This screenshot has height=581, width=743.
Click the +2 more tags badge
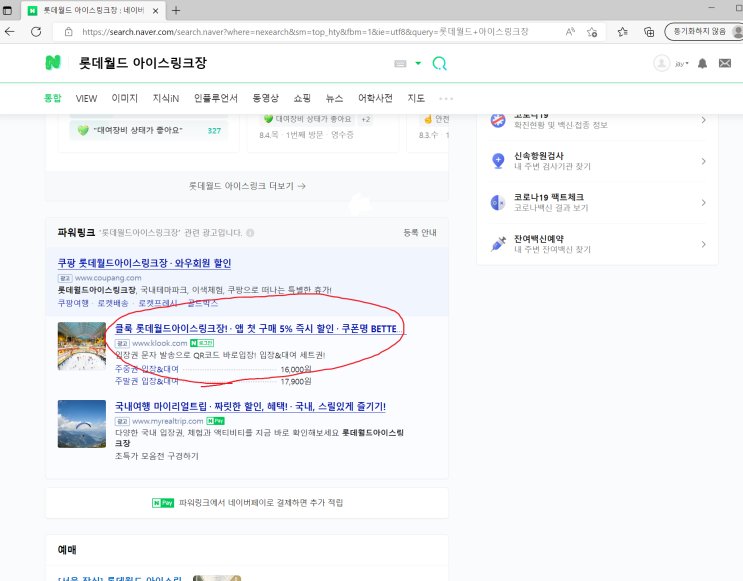click(x=365, y=119)
